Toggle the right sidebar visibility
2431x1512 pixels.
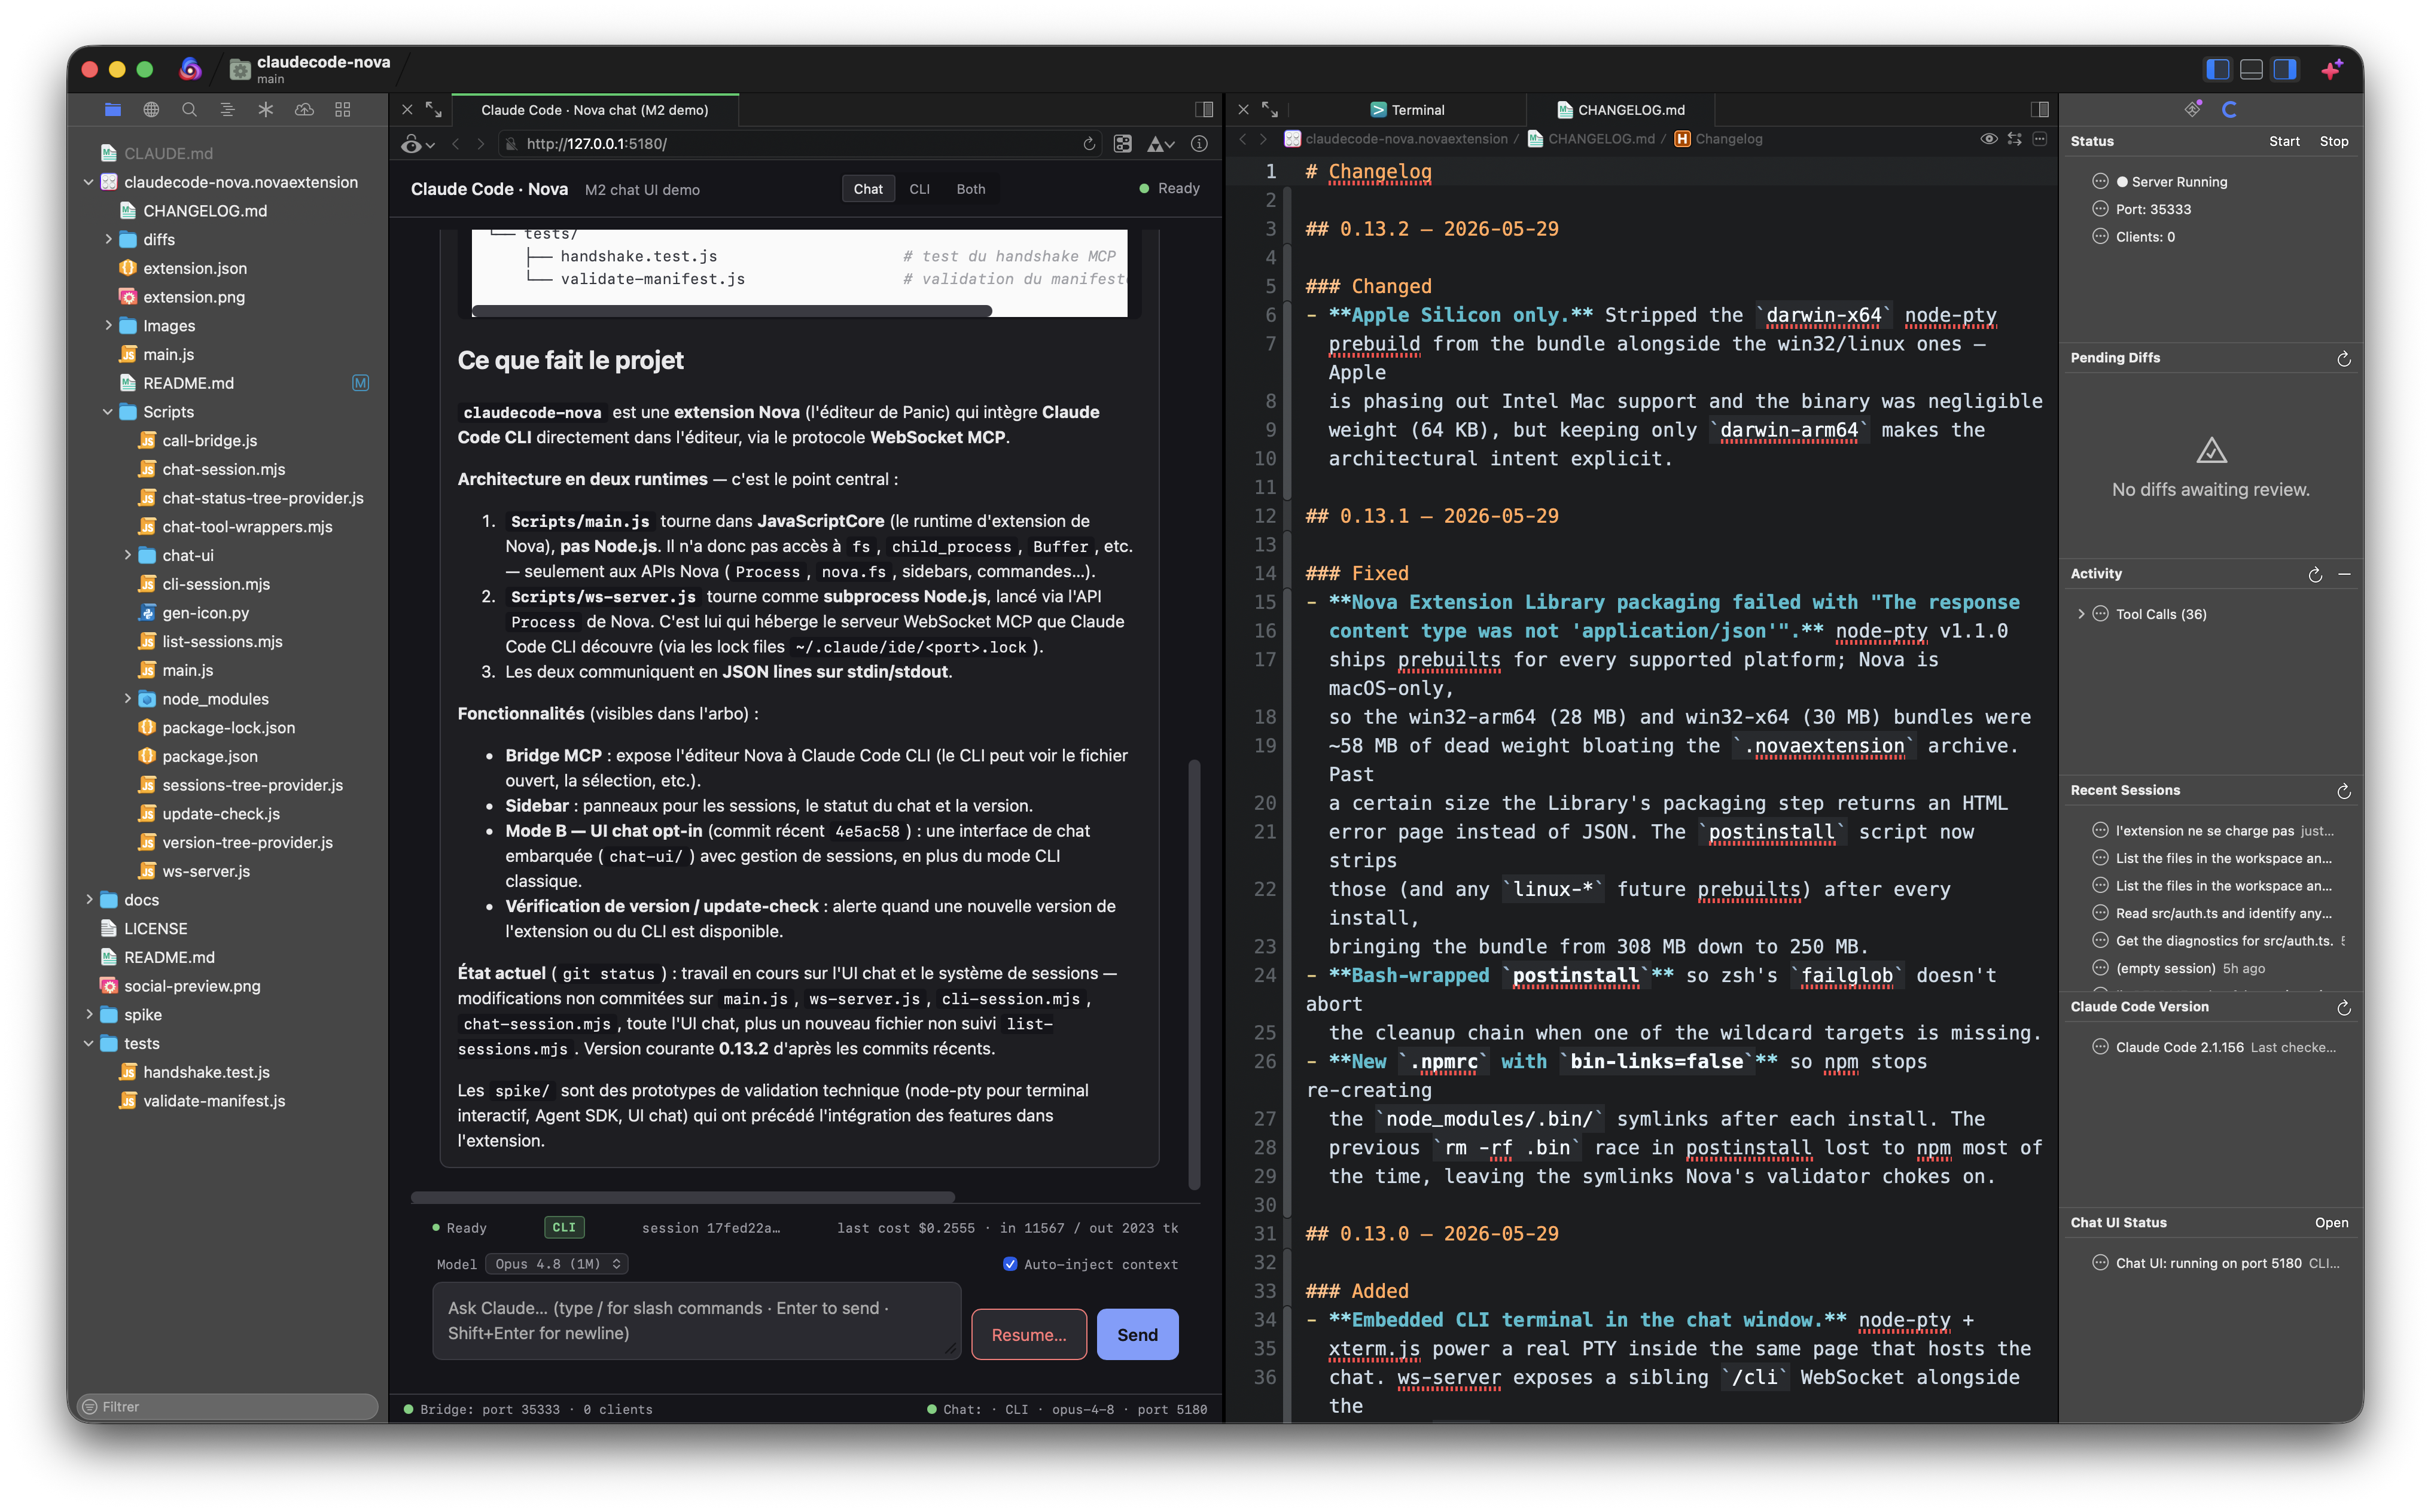pyautogui.click(x=2285, y=69)
